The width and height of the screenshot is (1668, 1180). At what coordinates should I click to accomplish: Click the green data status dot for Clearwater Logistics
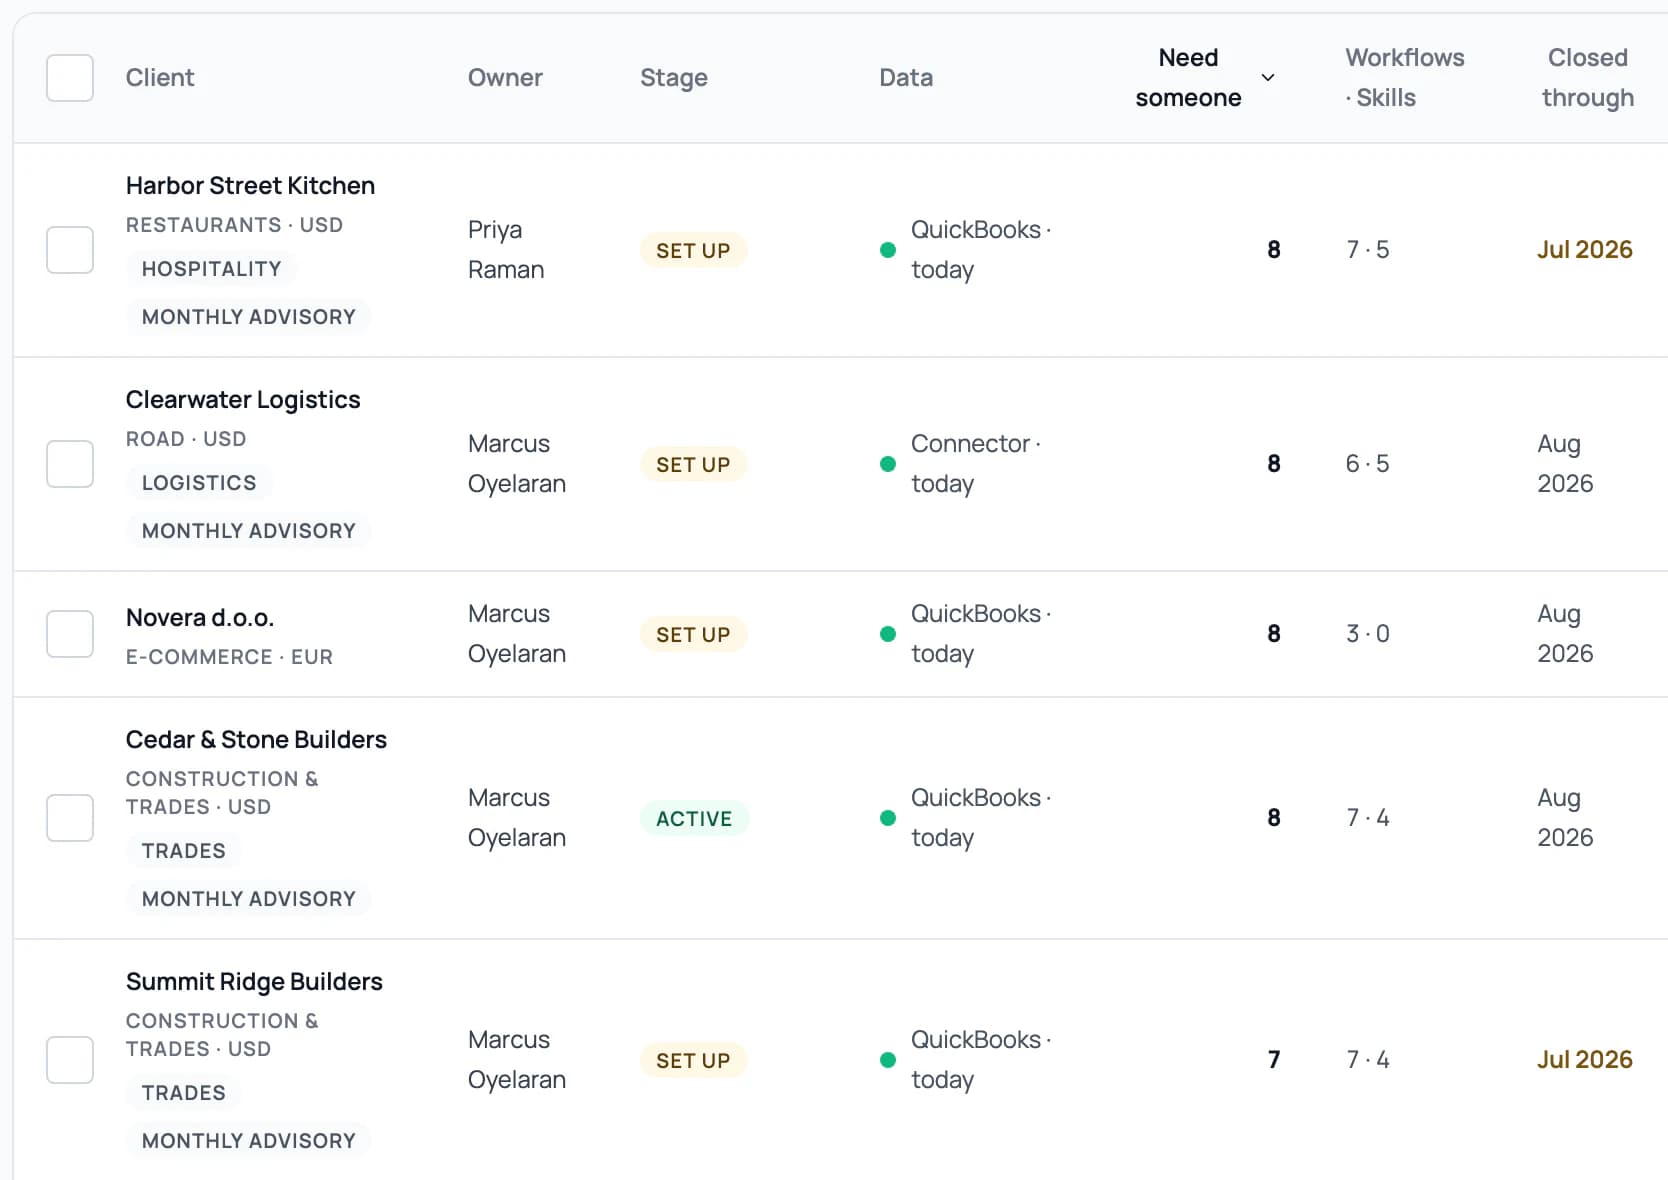(x=888, y=464)
